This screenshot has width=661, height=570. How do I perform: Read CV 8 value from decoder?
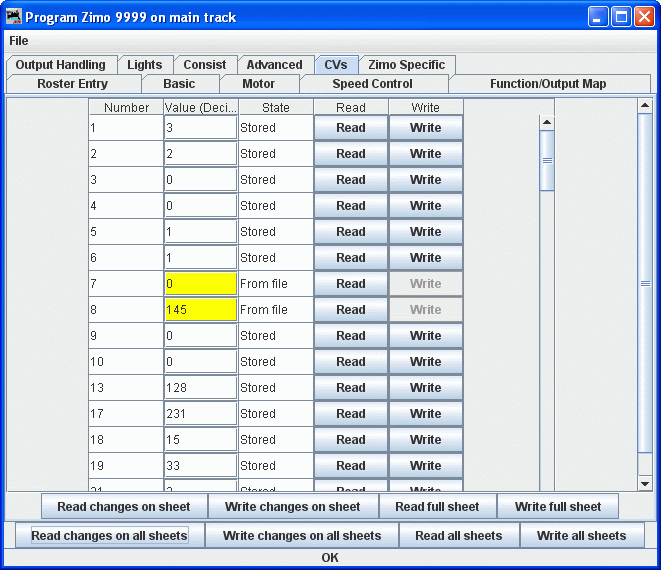(350, 310)
